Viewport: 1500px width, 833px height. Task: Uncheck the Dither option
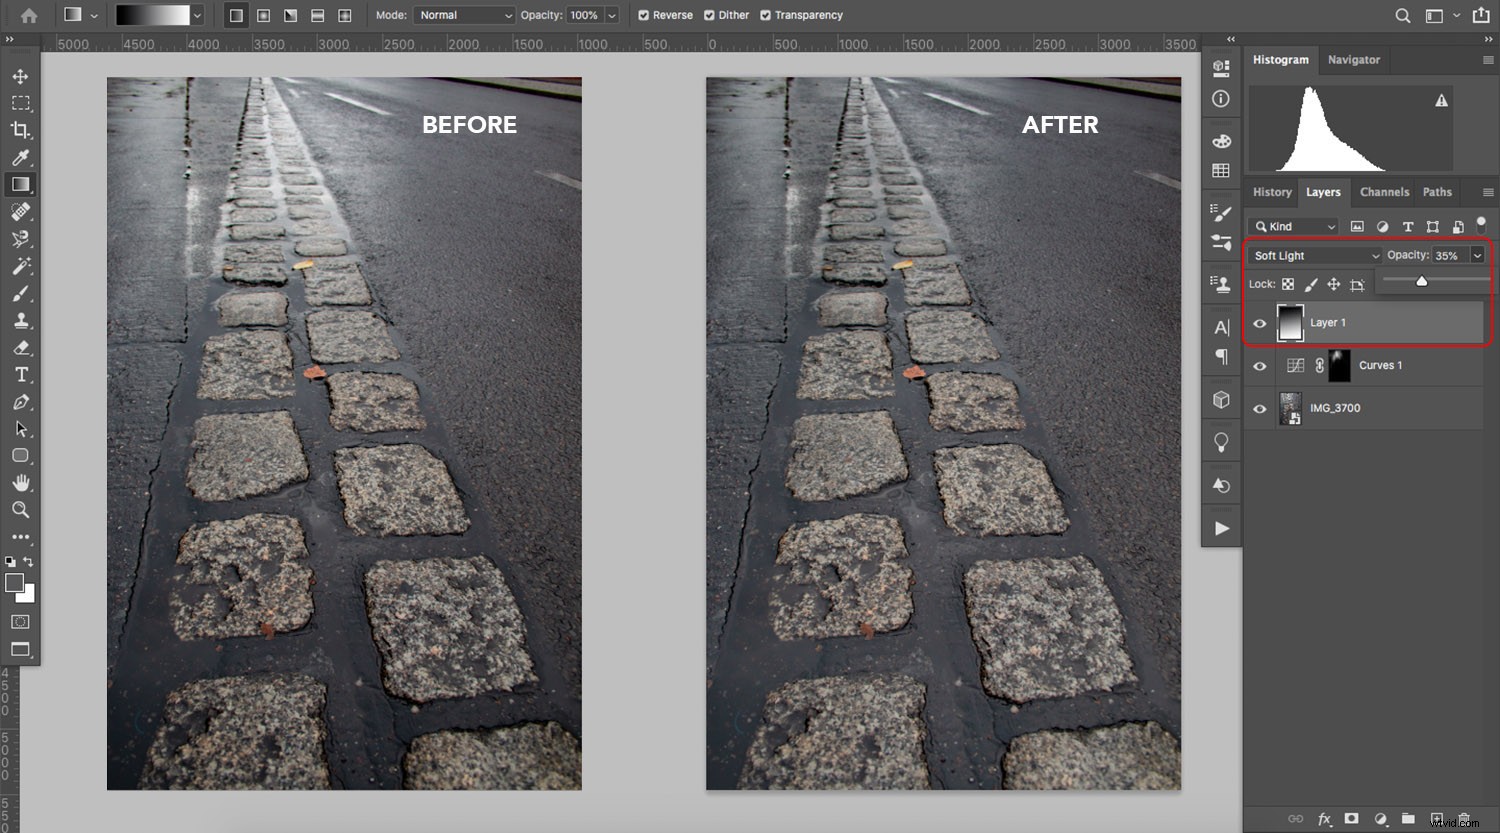click(709, 15)
